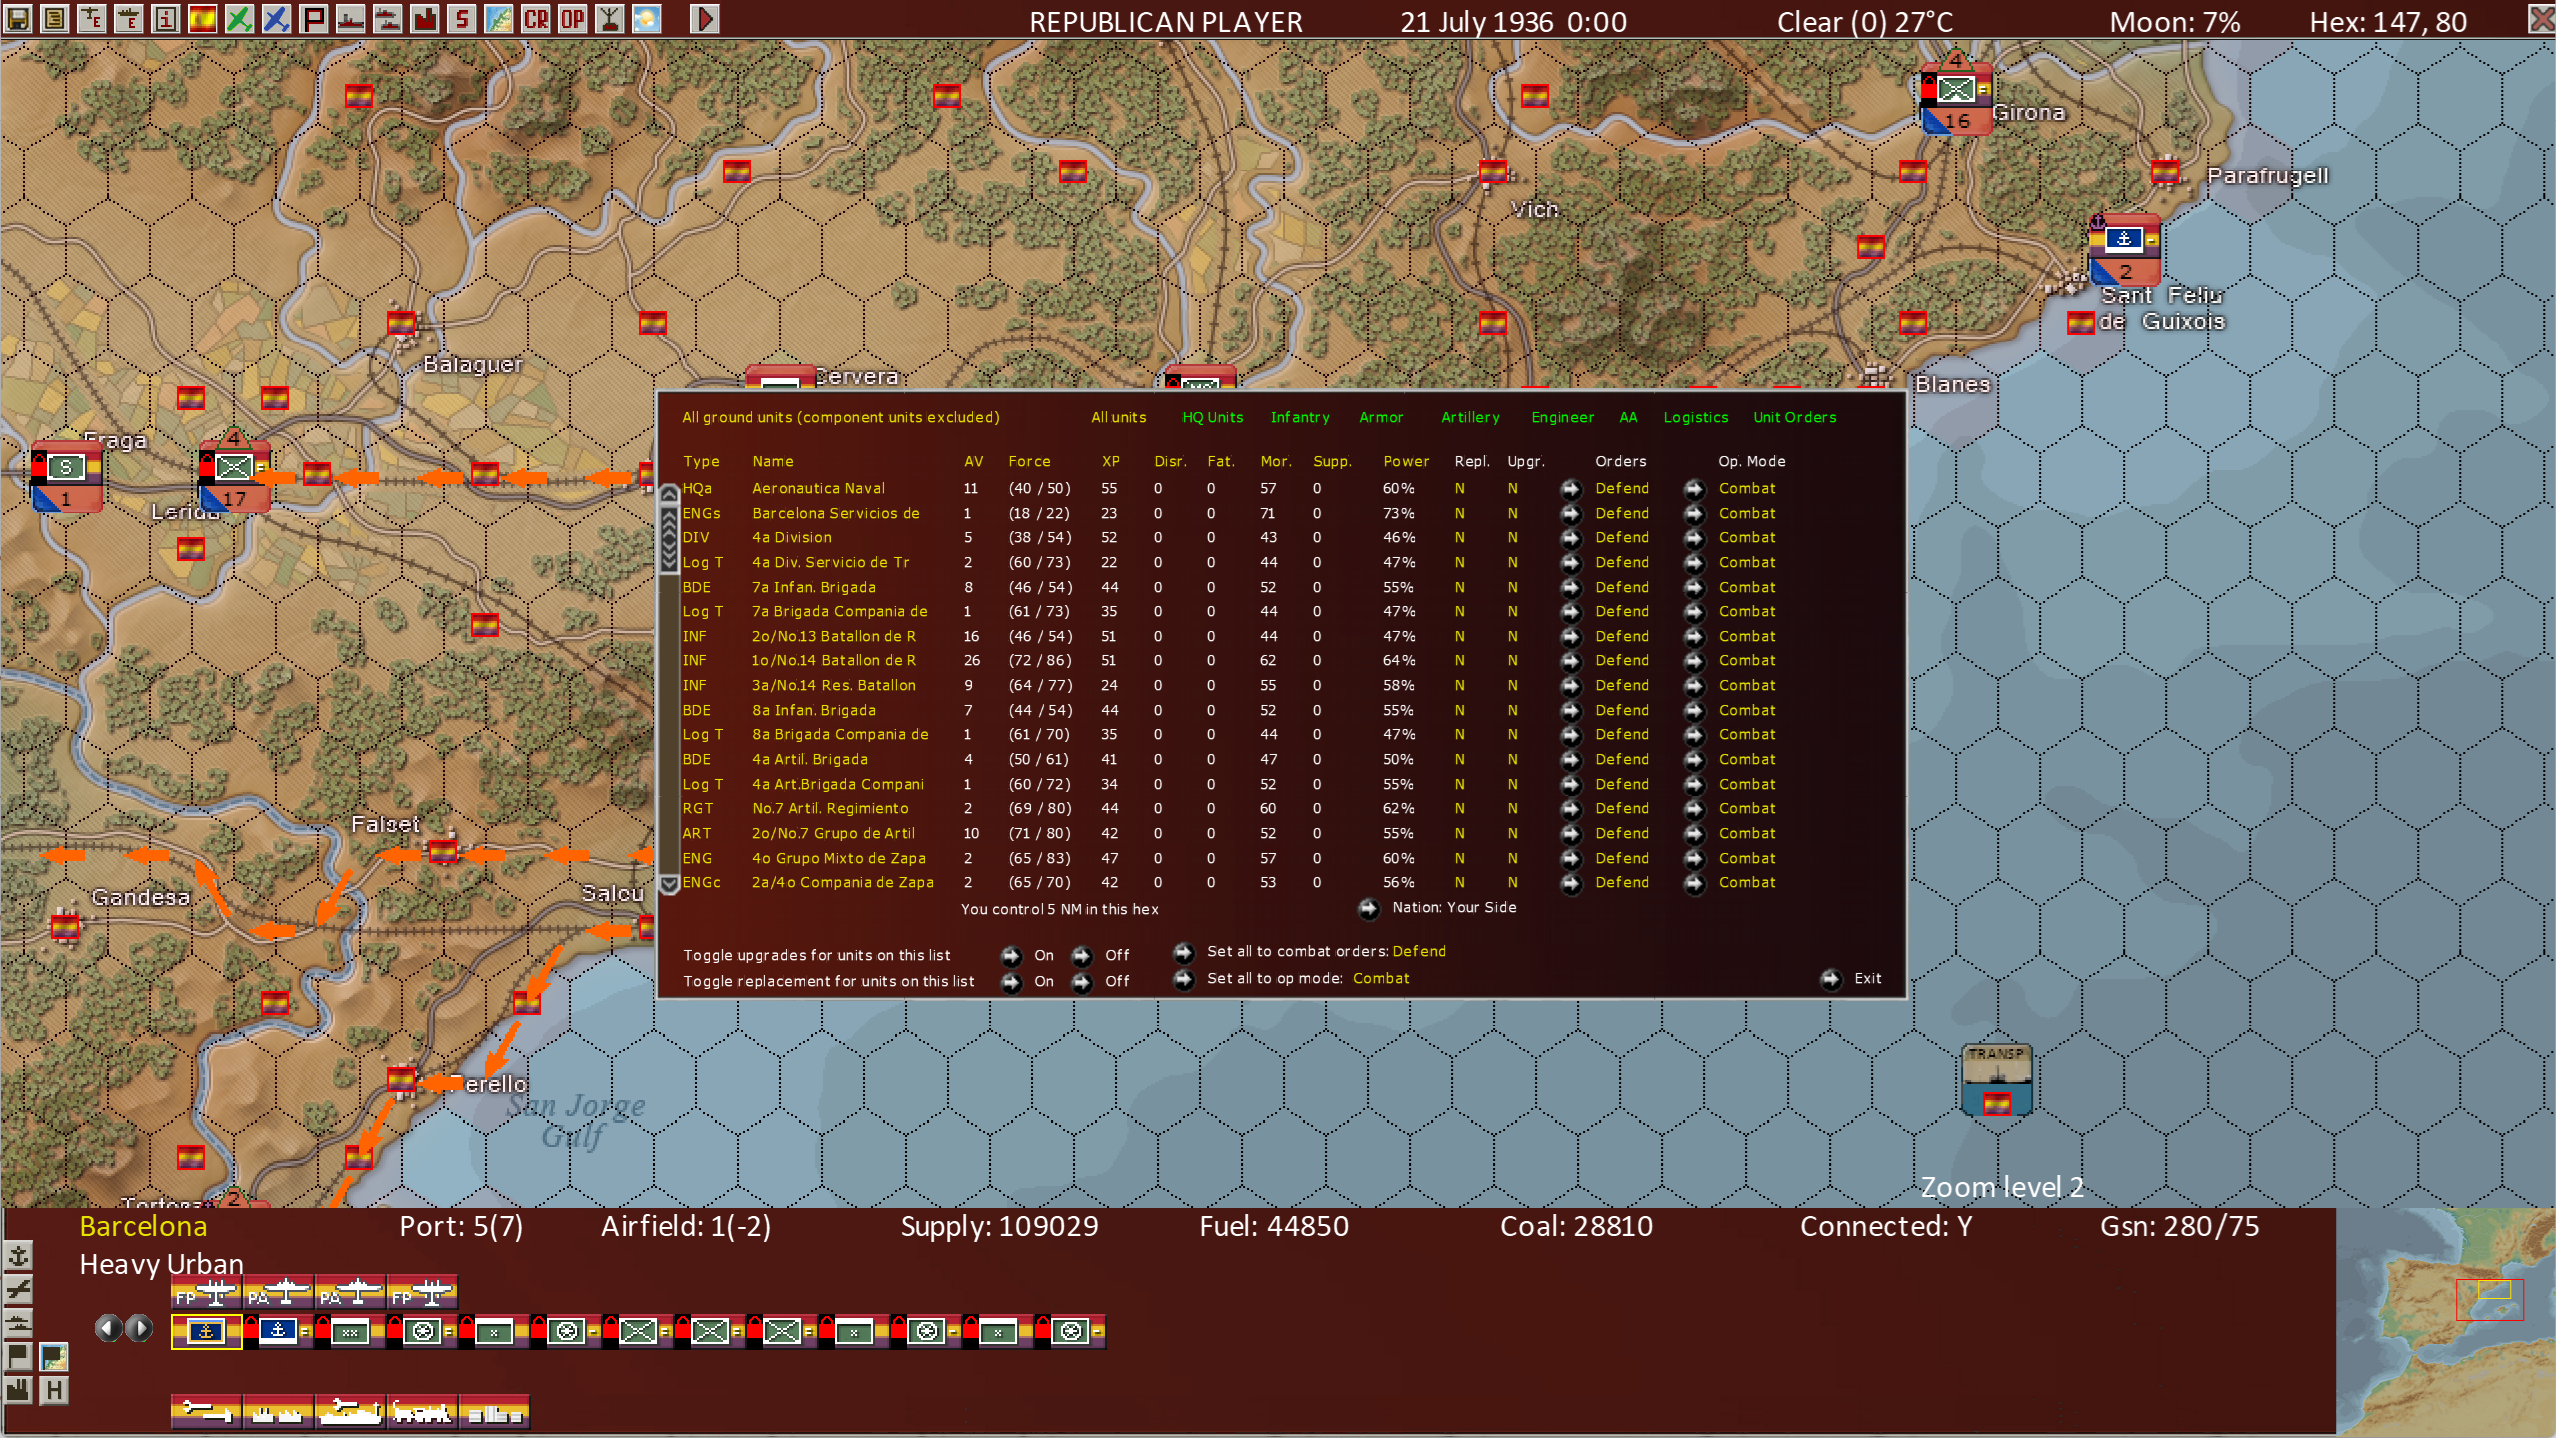The image size is (2556, 1438).
Task: Toggle Nation: Your Side arrow
Action: click(x=1368, y=908)
